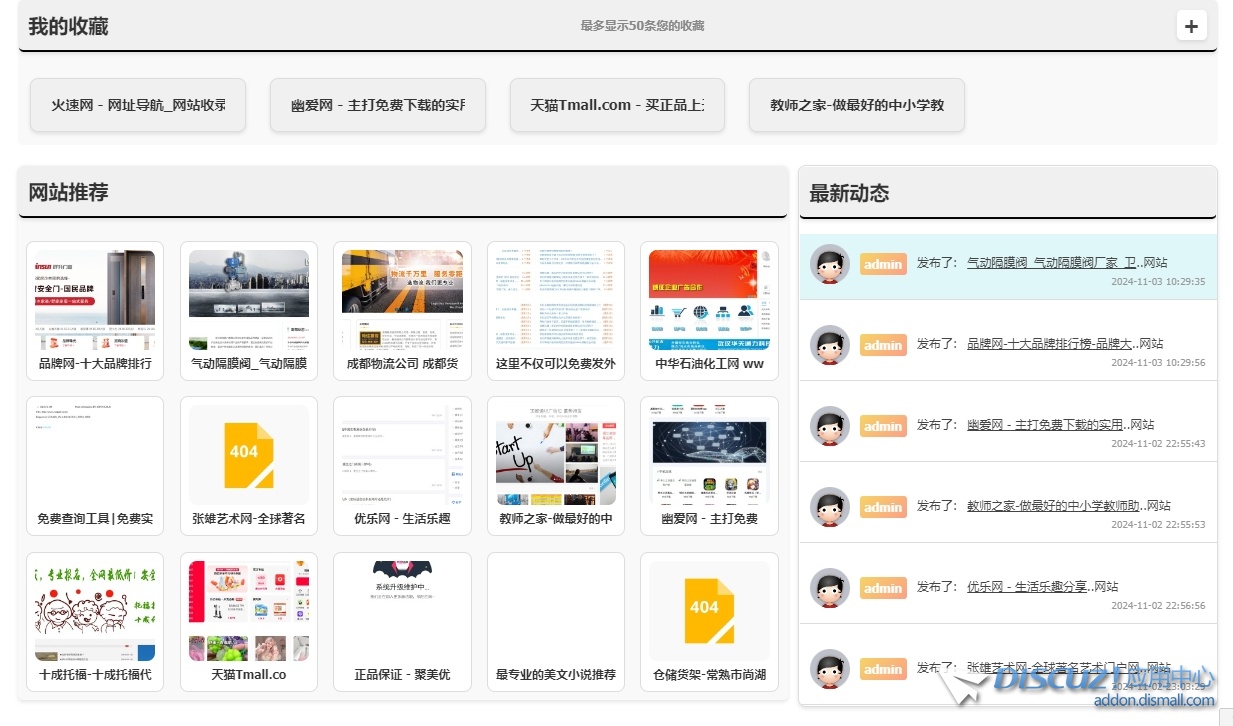This screenshot has width=1233, height=726.
Task: Open the 幽爱网 bookmark button in 我的收藏
Action: tap(378, 105)
